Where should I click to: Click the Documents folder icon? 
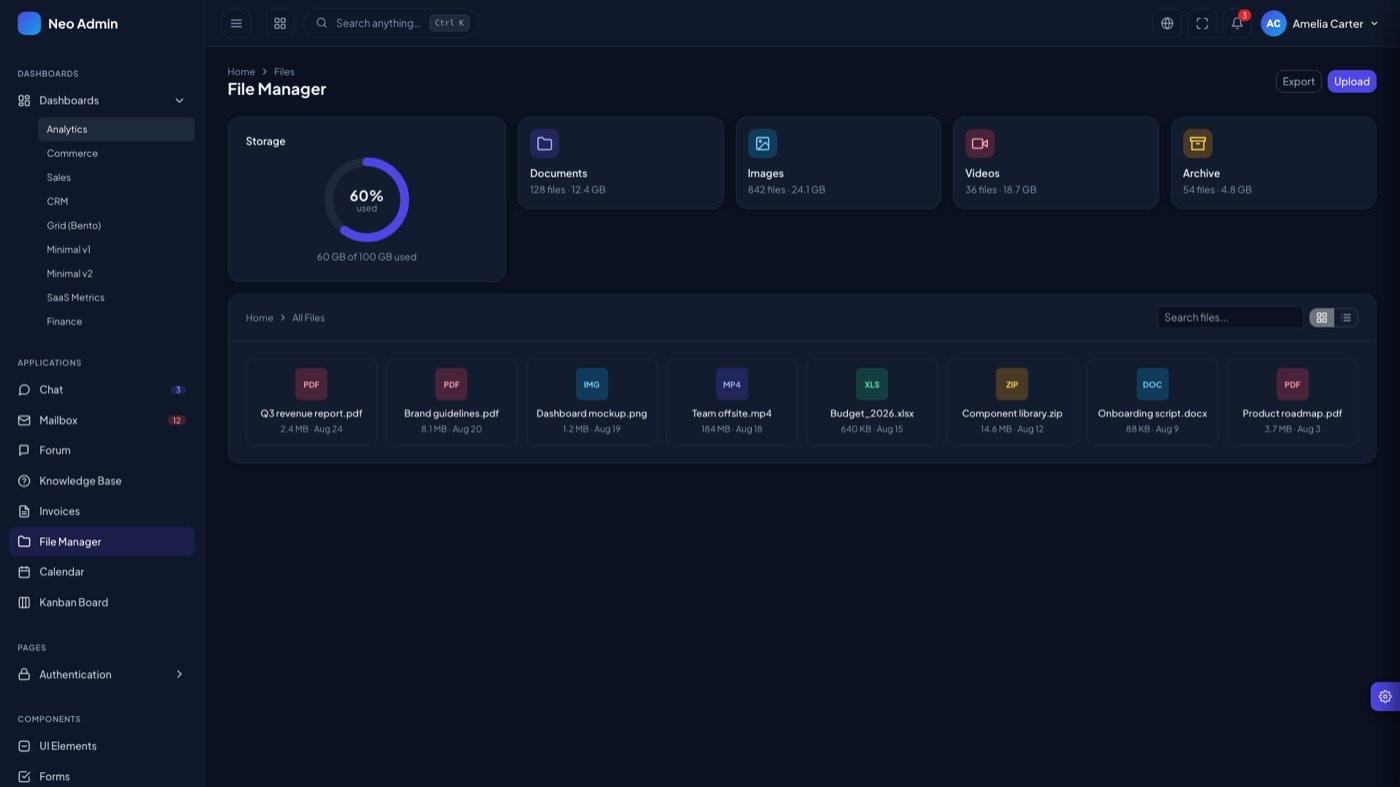click(x=545, y=143)
